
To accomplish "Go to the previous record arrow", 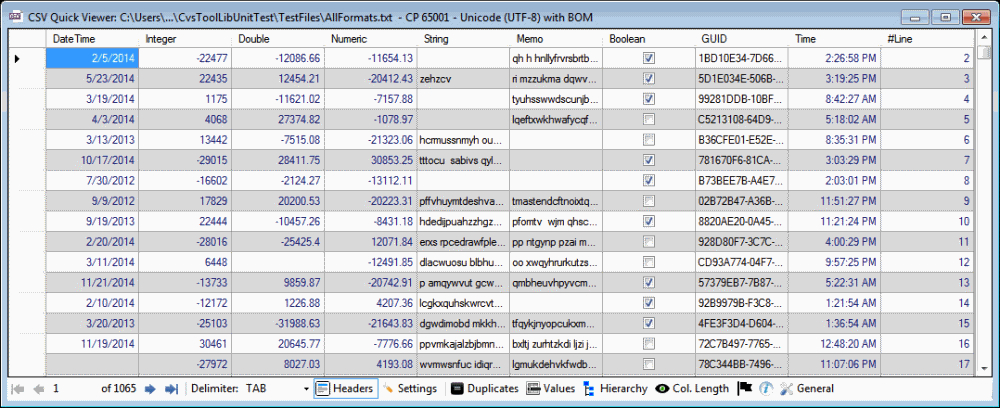I will coord(39,389).
